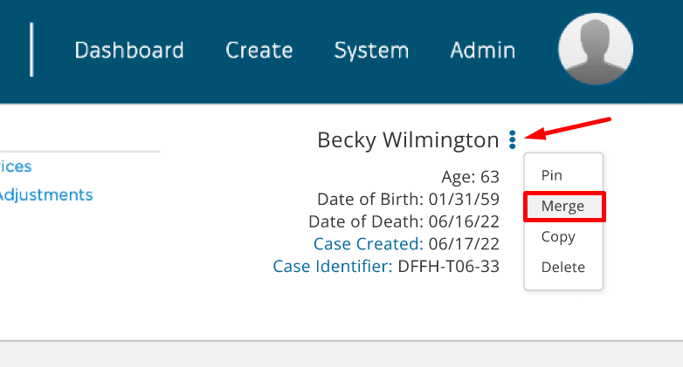The width and height of the screenshot is (683, 367).
Task: Open the Adjustments sidebar link
Action: [46, 195]
